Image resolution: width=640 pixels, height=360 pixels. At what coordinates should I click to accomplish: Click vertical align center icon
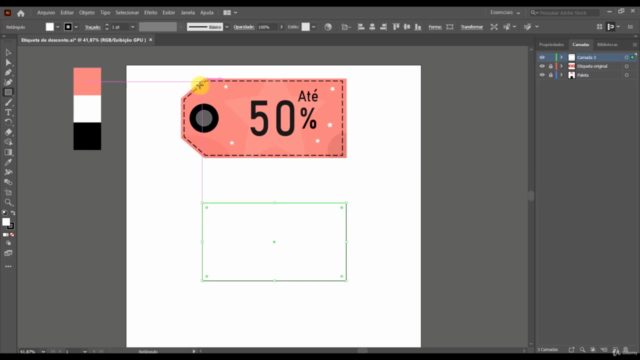click(x=407, y=27)
